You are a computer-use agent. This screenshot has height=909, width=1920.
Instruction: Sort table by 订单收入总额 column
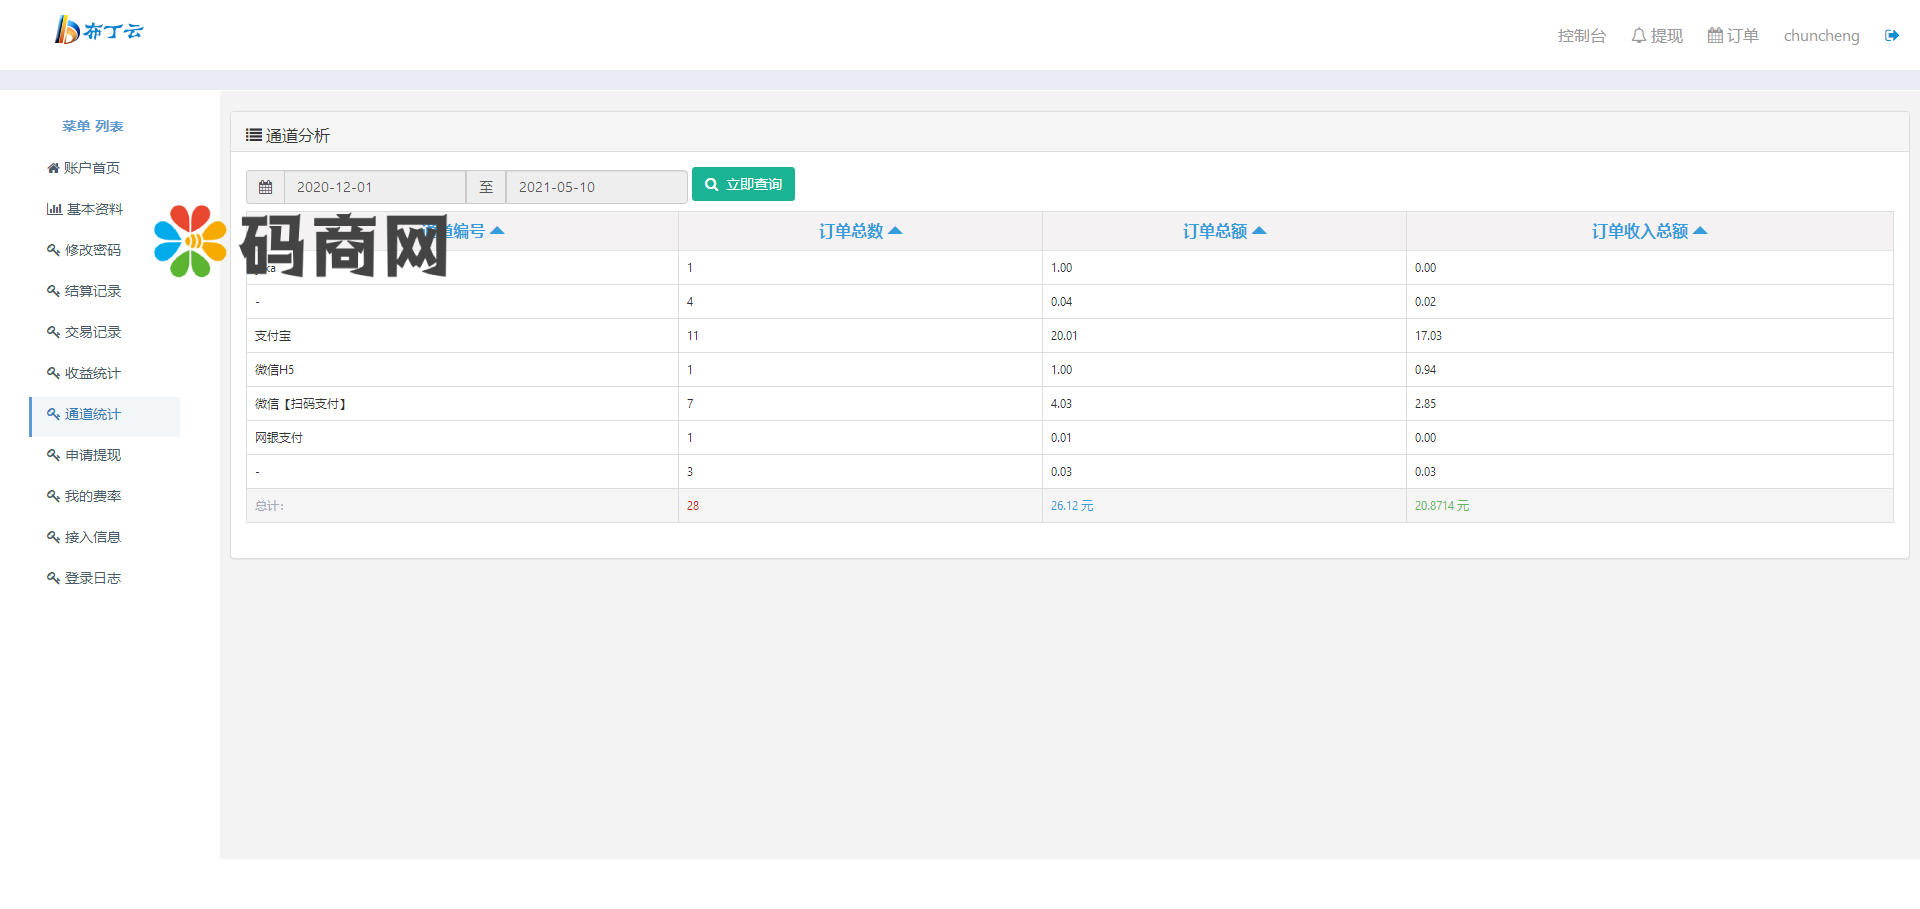1649,231
